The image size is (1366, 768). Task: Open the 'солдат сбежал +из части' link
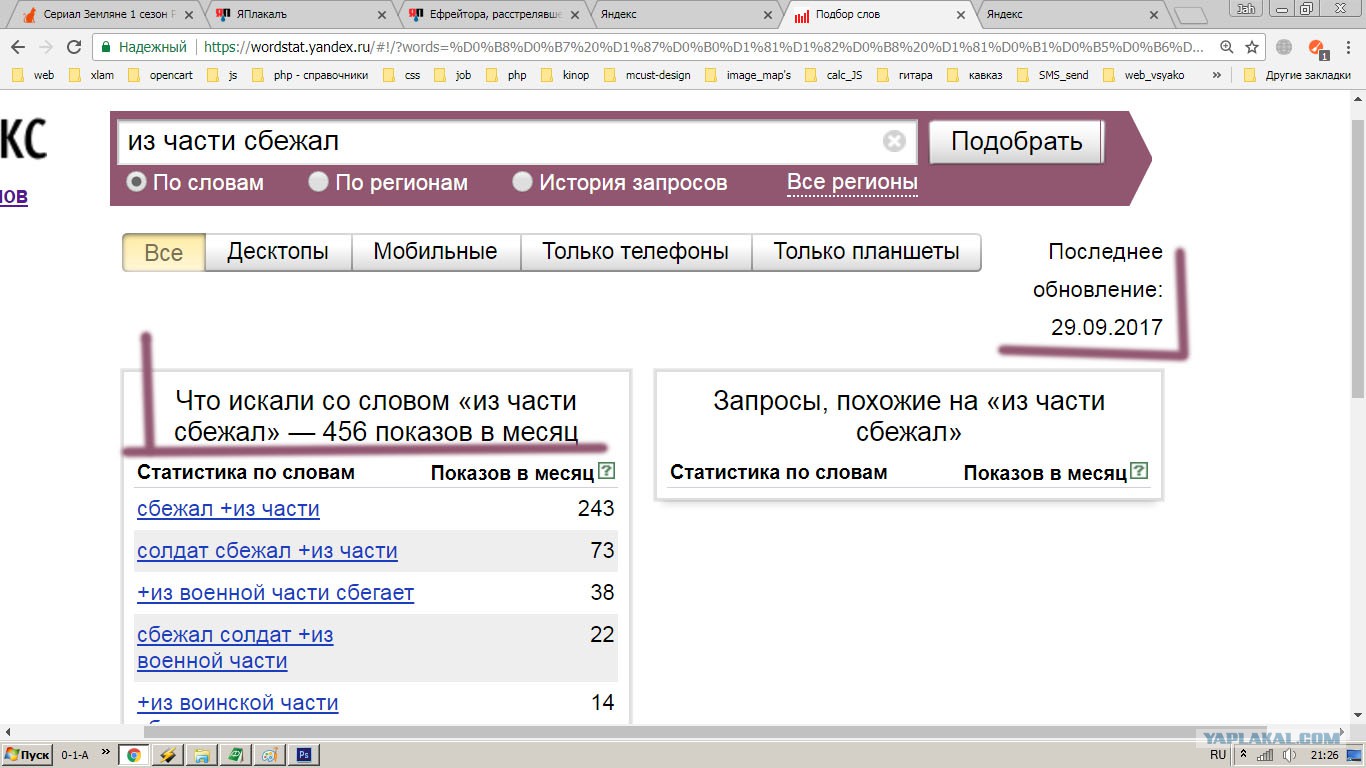[267, 551]
